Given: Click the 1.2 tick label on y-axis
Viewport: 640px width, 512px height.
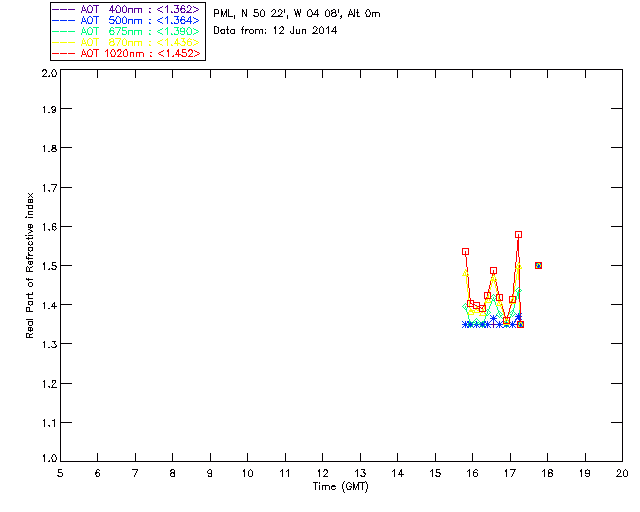Looking at the screenshot, I should click(x=49, y=384).
